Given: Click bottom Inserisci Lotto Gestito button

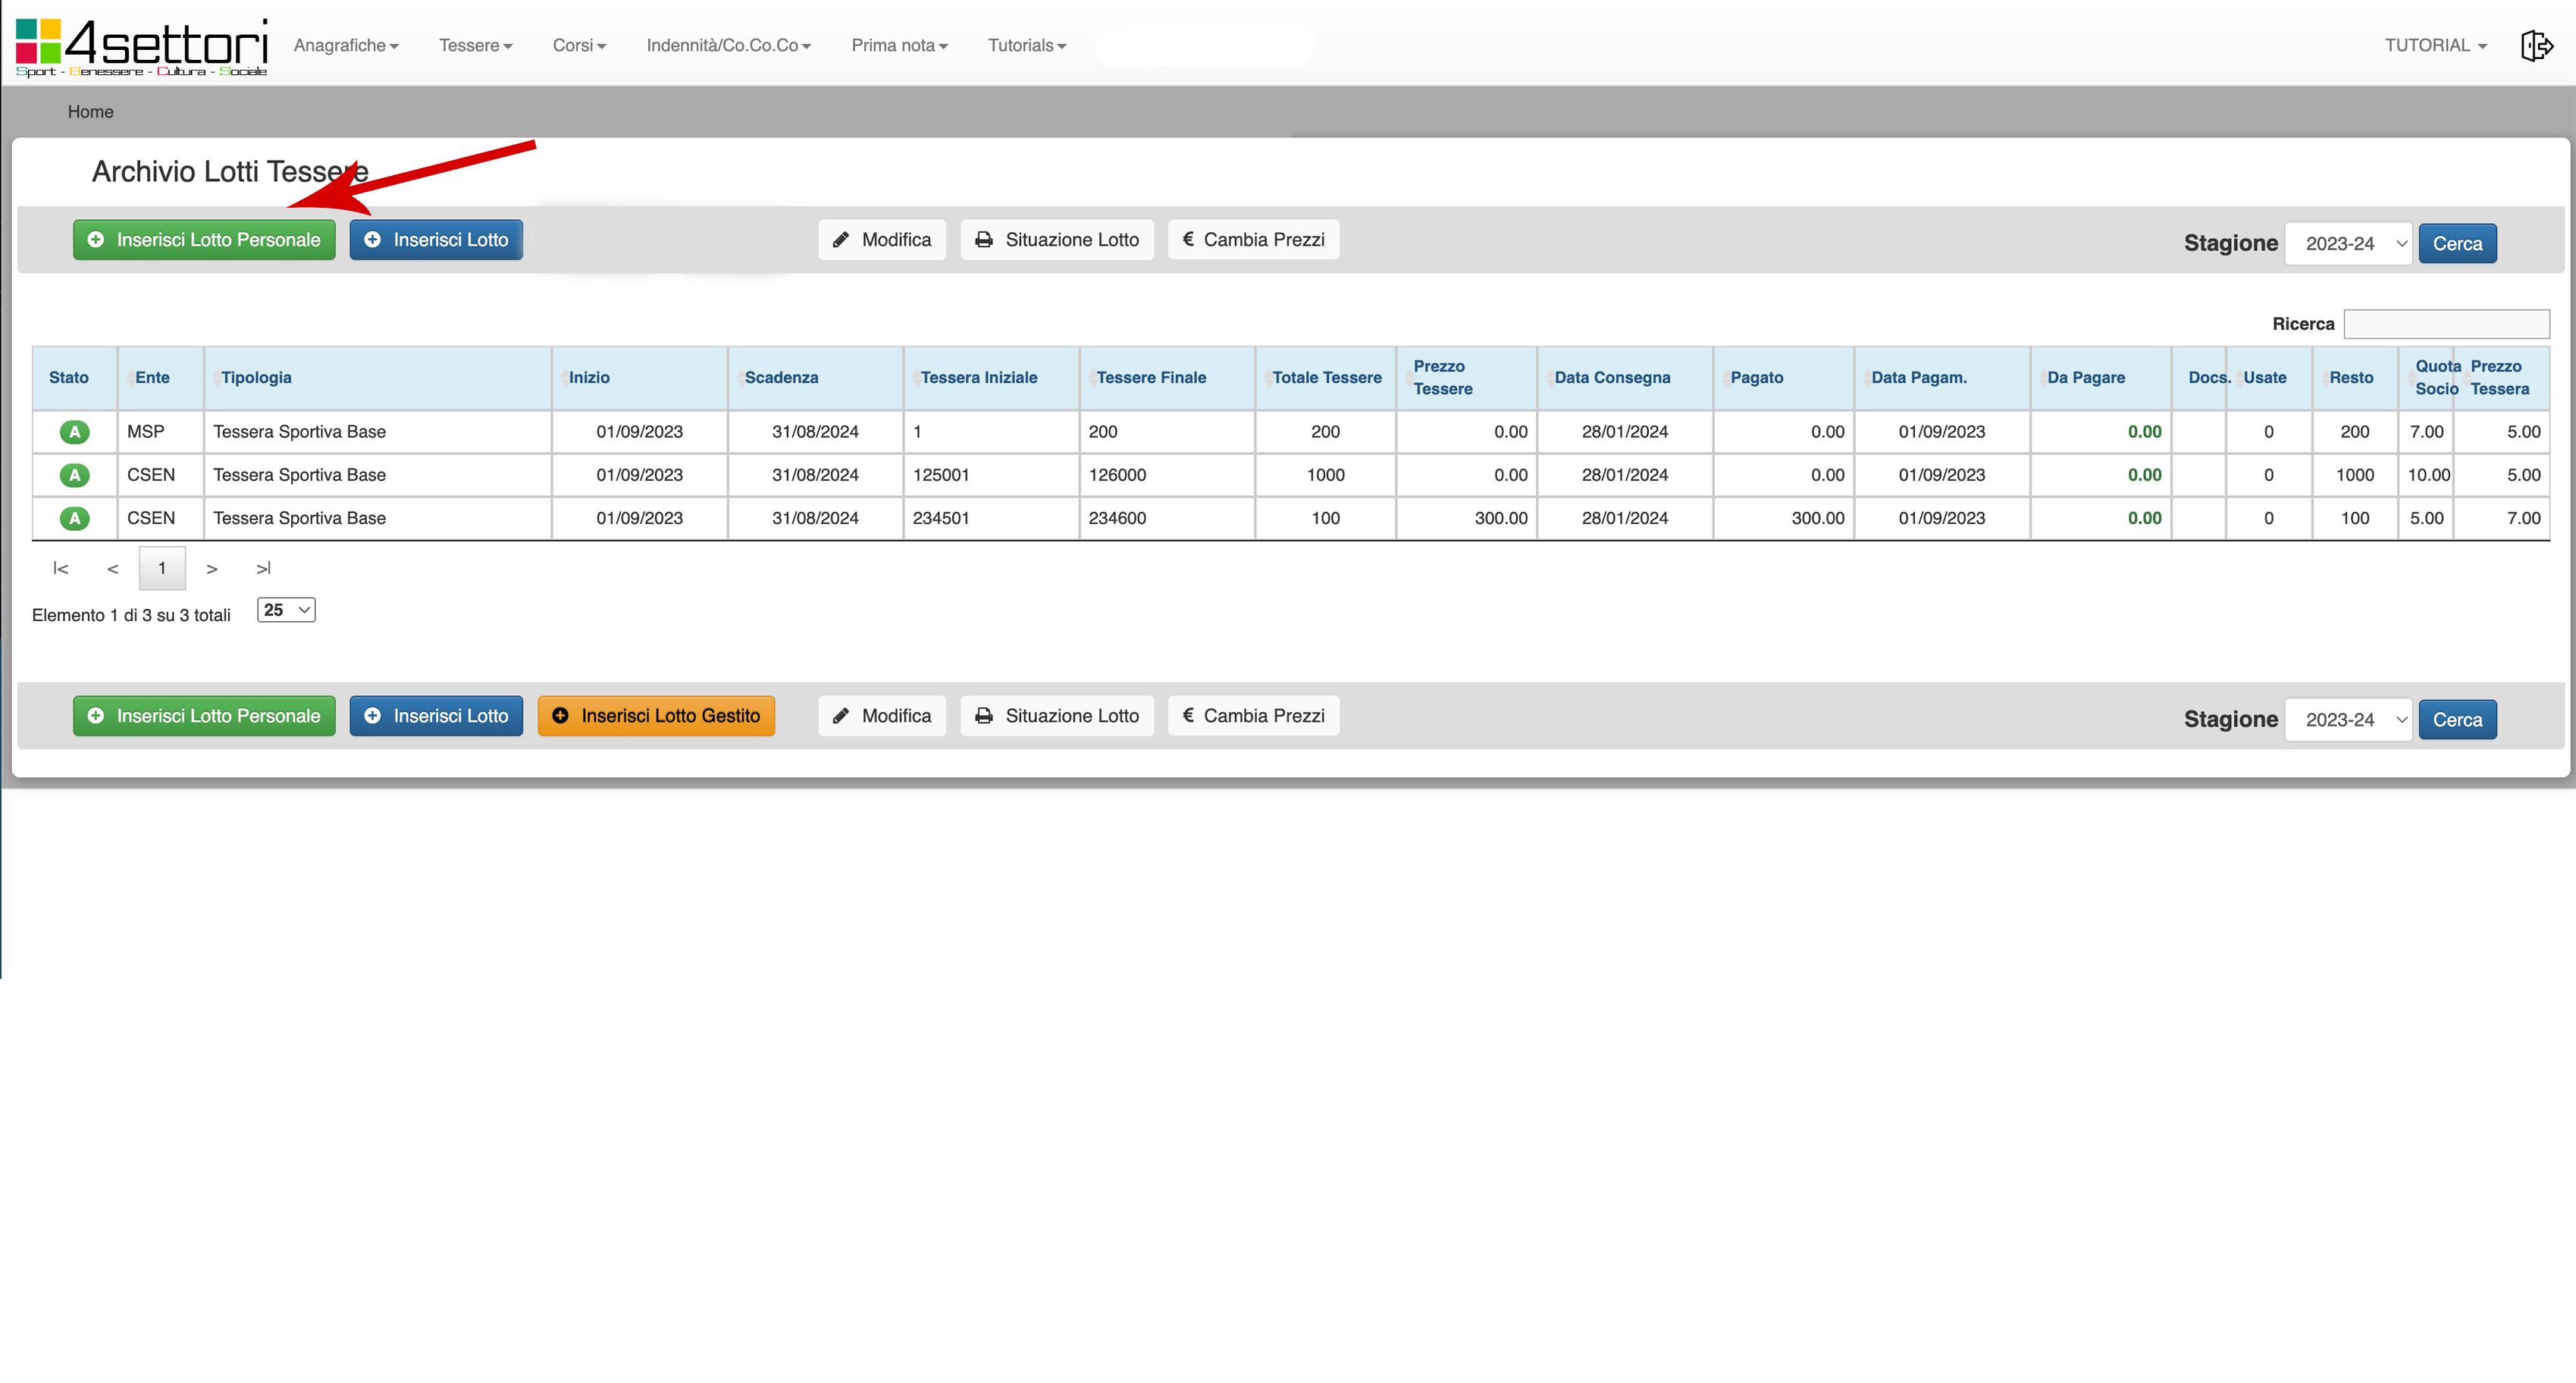Looking at the screenshot, I should click(656, 716).
